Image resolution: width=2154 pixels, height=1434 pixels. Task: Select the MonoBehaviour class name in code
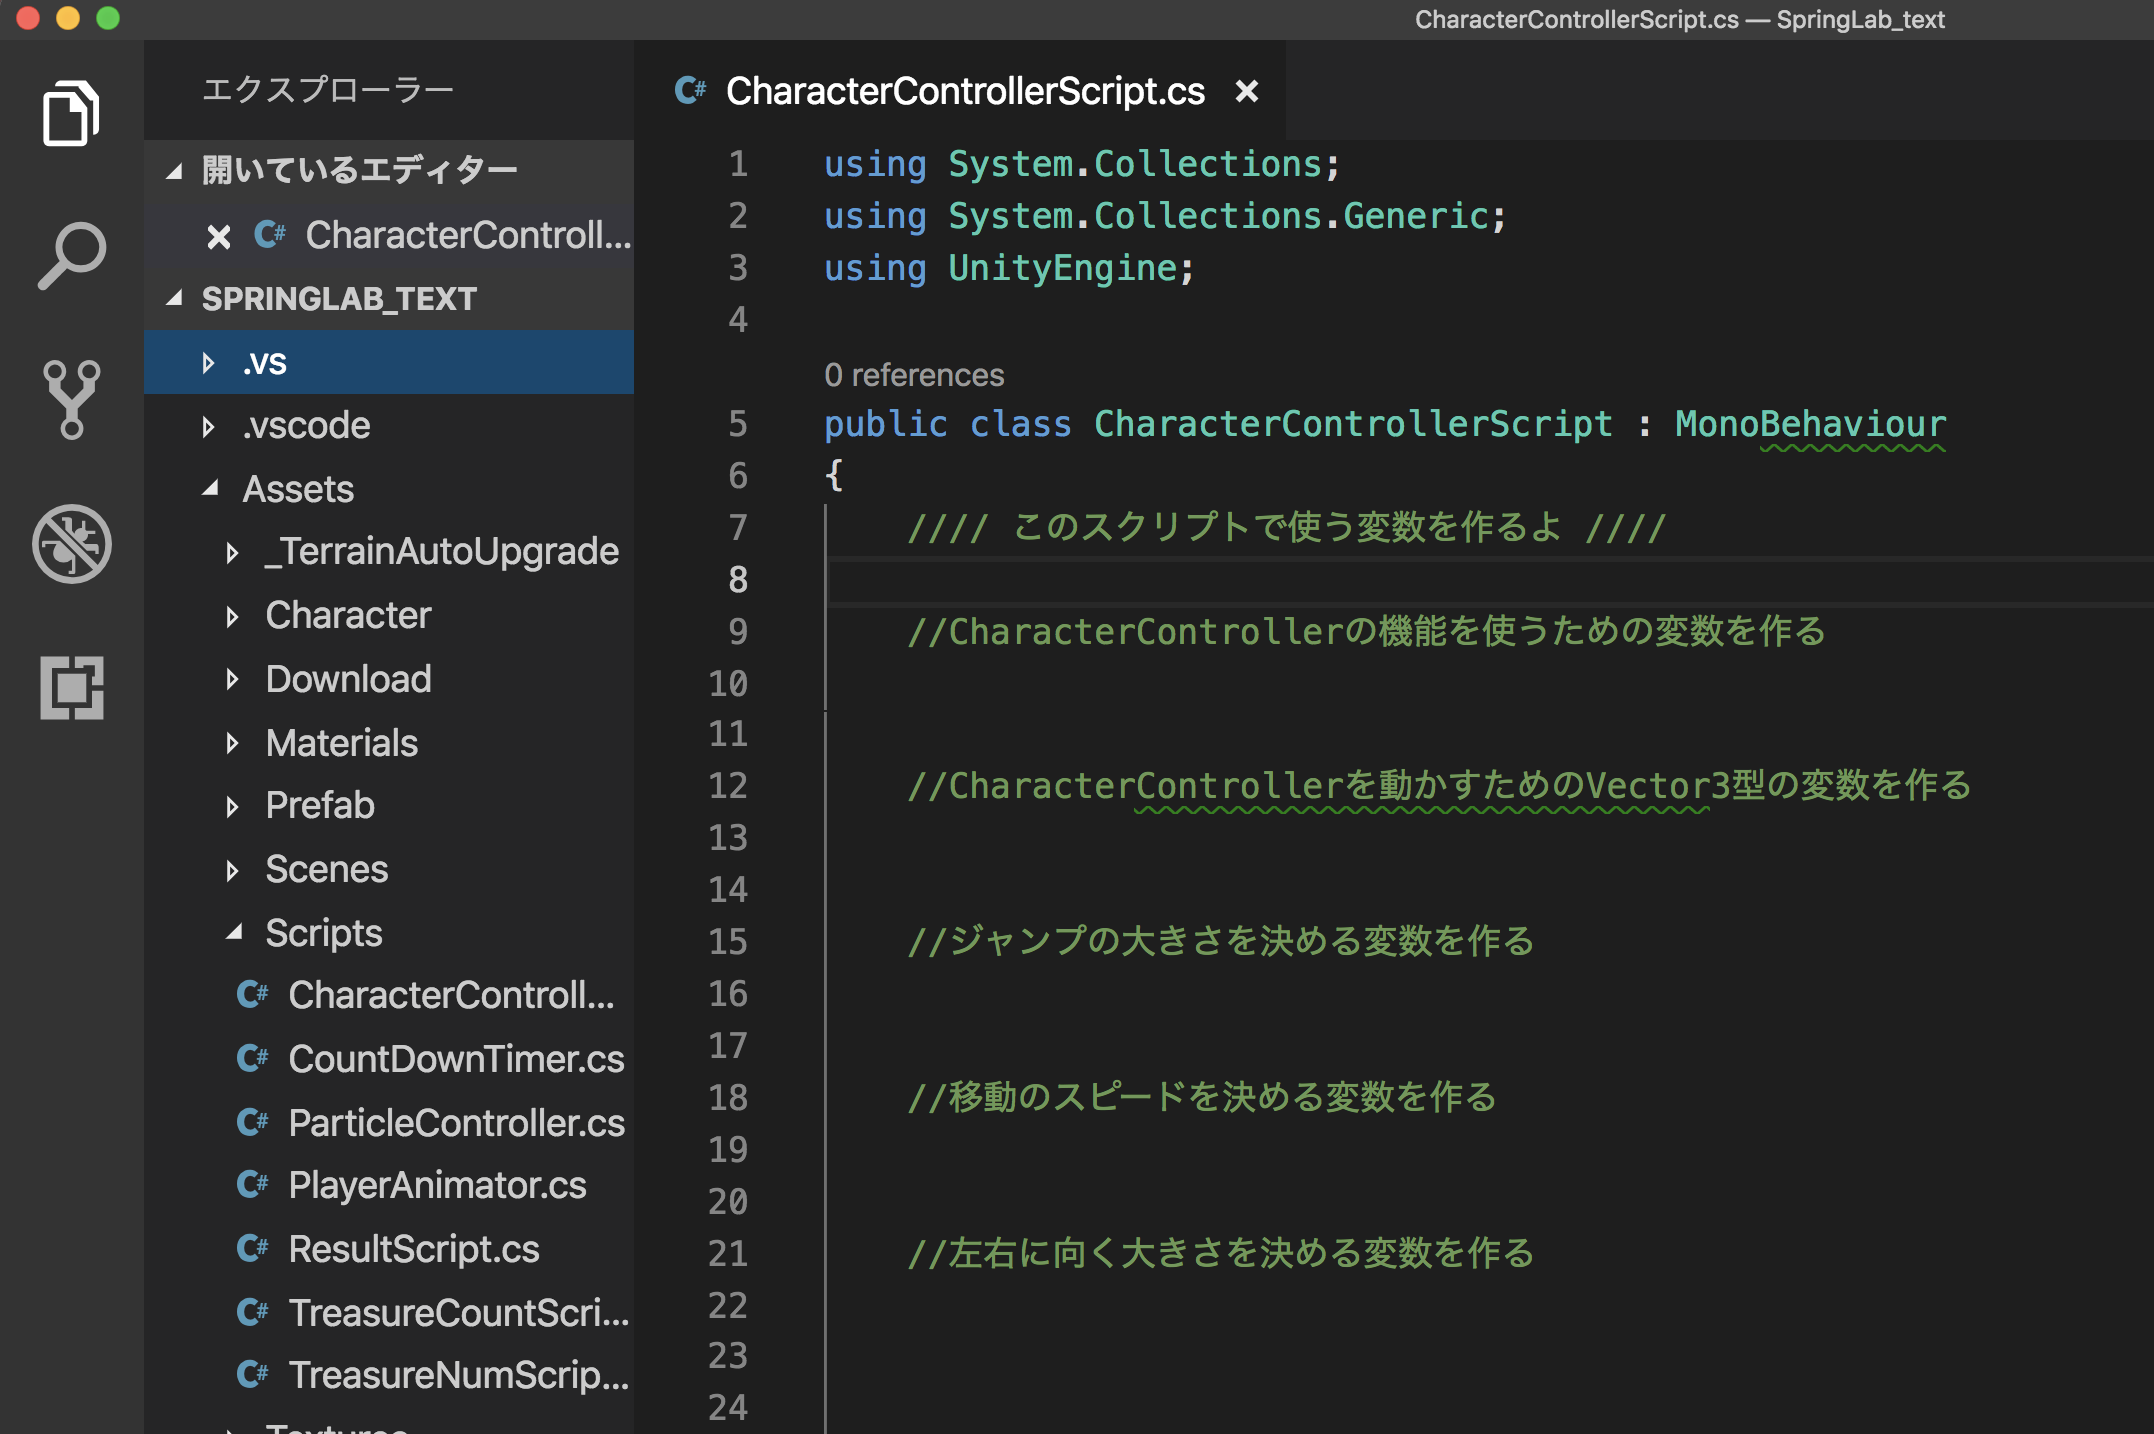(x=1810, y=423)
